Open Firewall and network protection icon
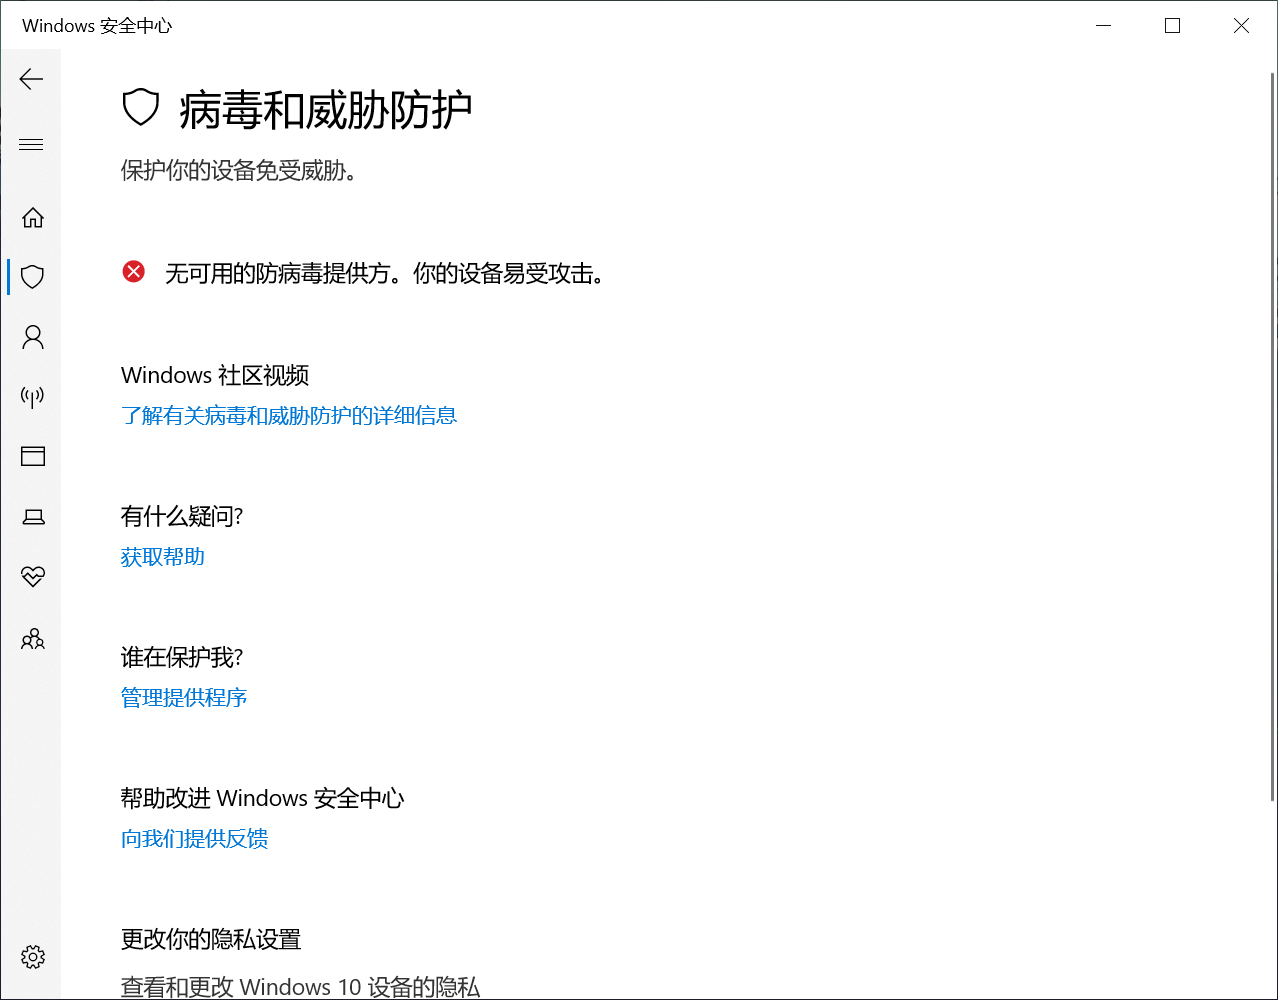 coord(33,397)
